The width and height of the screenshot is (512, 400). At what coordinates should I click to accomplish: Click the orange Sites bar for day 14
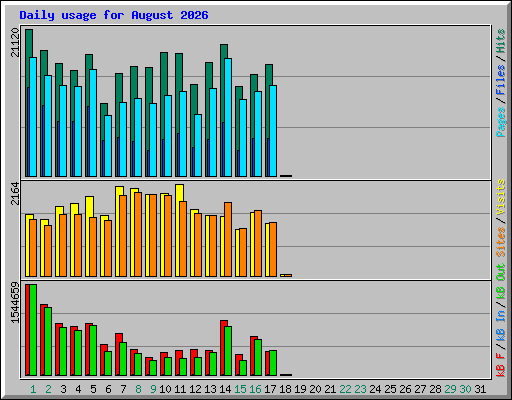228,239
